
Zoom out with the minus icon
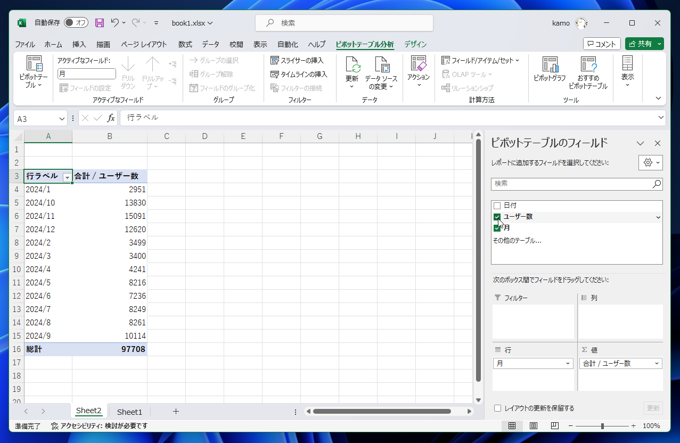point(571,426)
